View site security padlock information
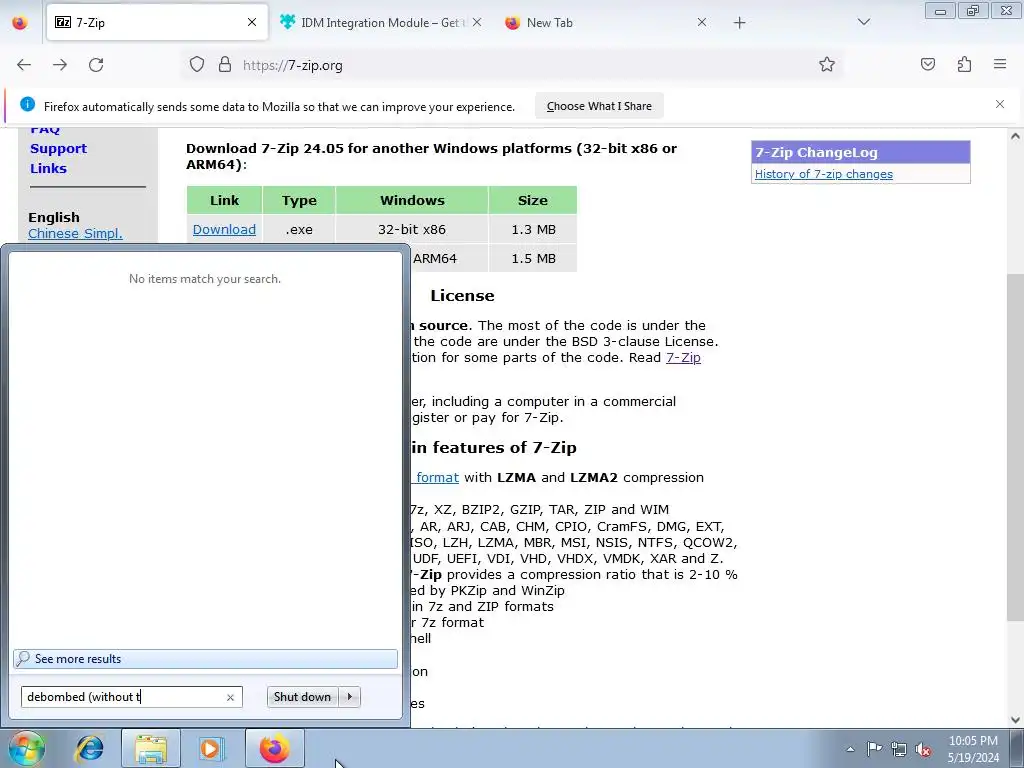Viewport: 1024px width, 768px height. pyautogui.click(x=225, y=65)
